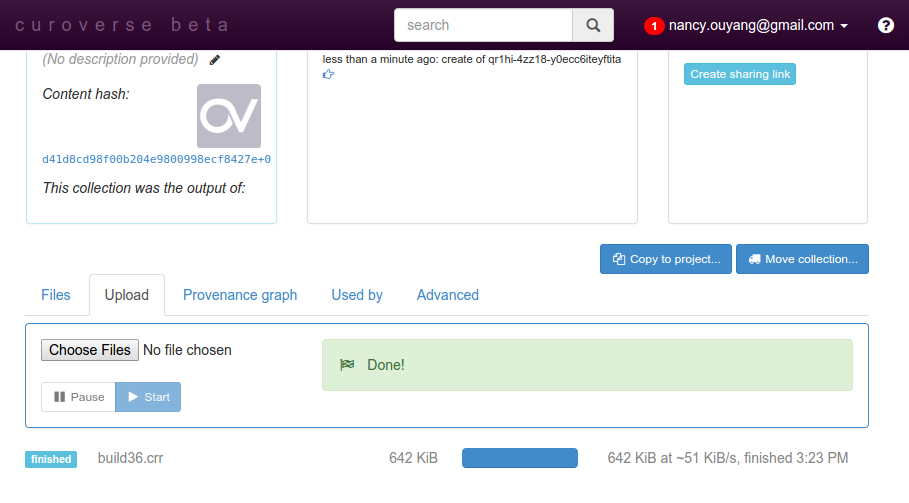The width and height of the screenshot is (909, 503).
Task: Edit description with the pencil icon
Action: tap(214, 60)
